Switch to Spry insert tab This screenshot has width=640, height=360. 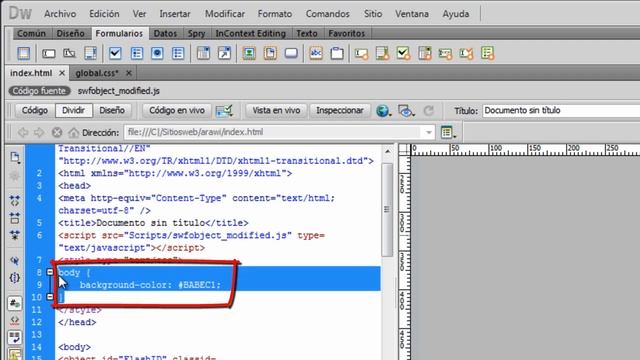coord(196,33)
